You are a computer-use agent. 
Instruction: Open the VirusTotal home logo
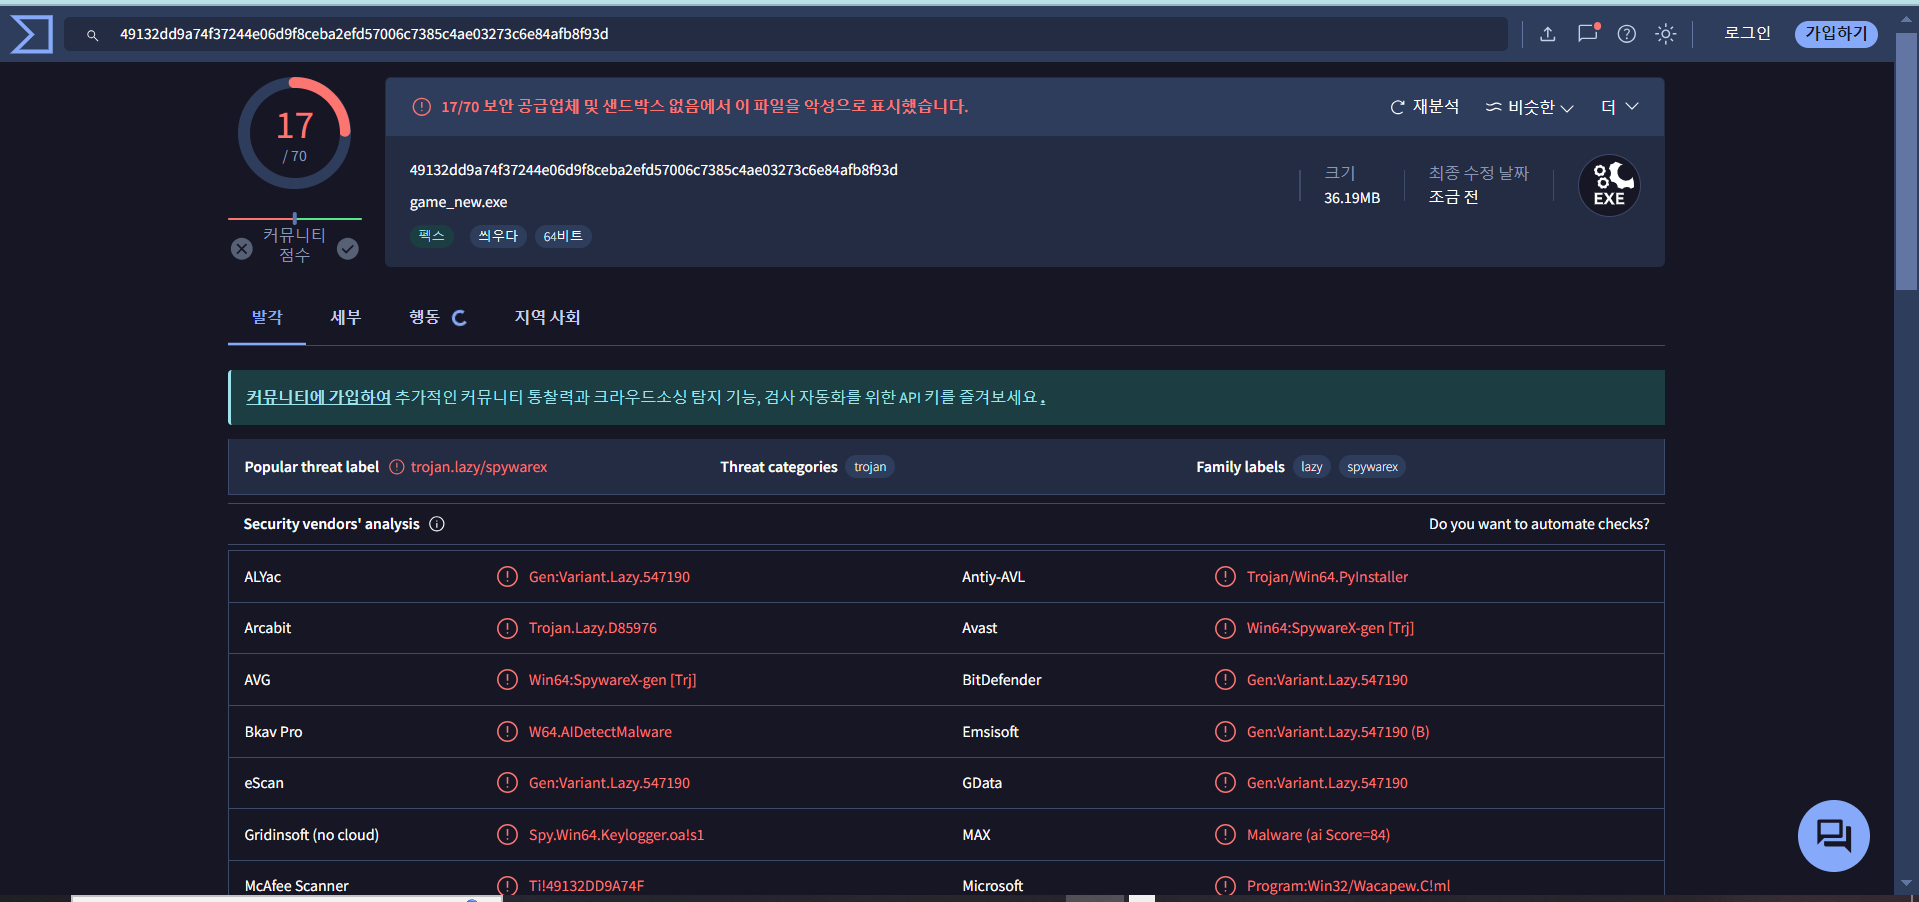pos(31,34)
